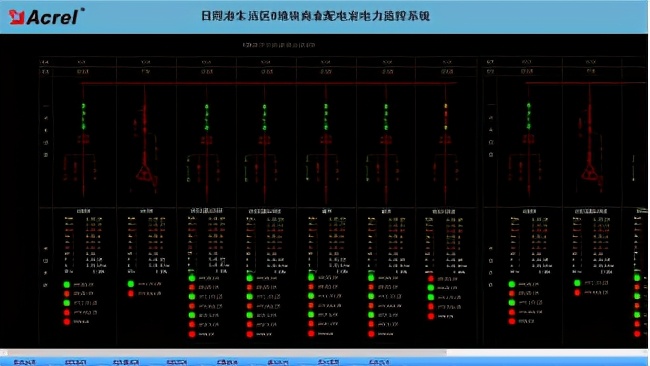Open the sixth tab in the bottom navigation bar
Image resolution: width=650 pixels, height=366 pixels.
tap(278, 362)
